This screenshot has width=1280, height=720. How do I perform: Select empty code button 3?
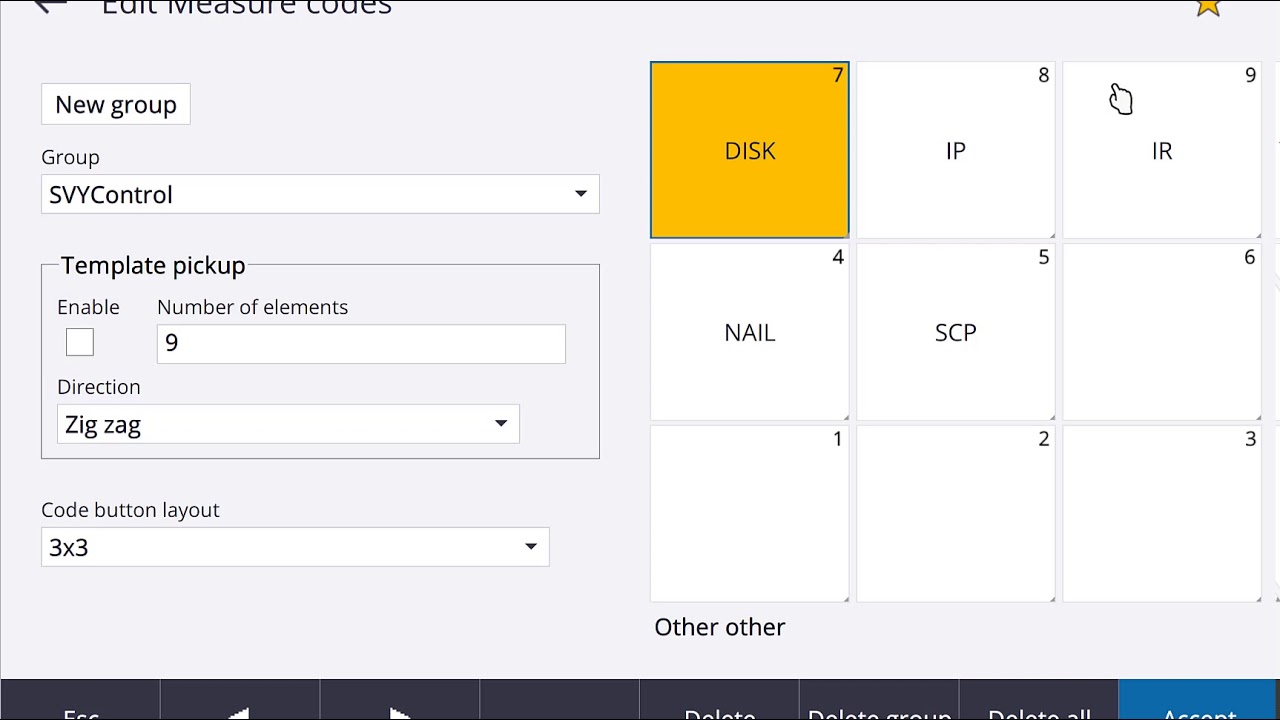point(1162,514)
